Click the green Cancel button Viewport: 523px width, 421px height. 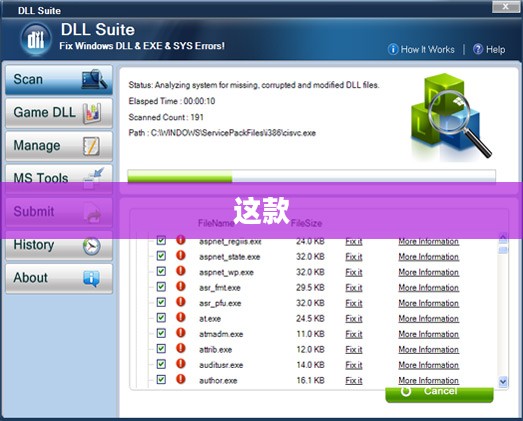(x=439, y=394)
